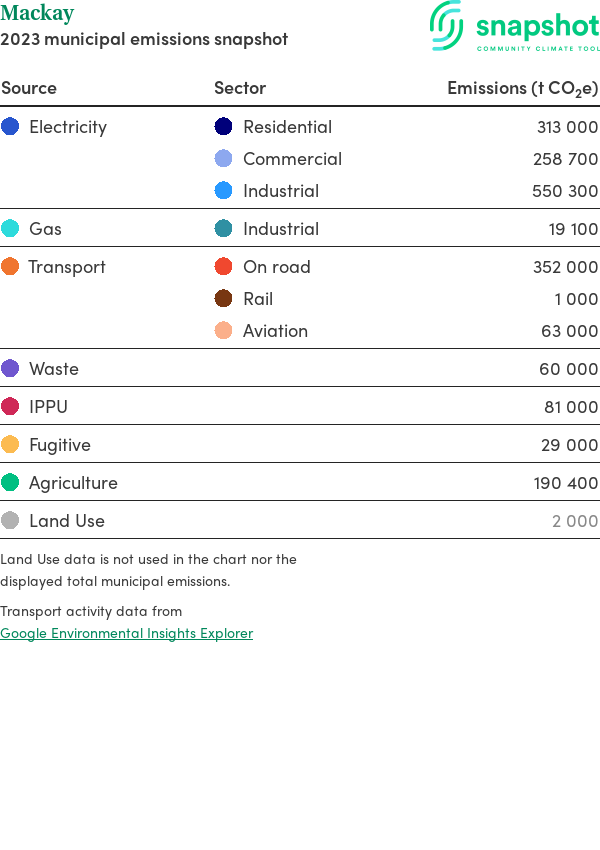Click the peach Aviation sector dot
The height and width of the screenshot is (850, 600).
224,331
